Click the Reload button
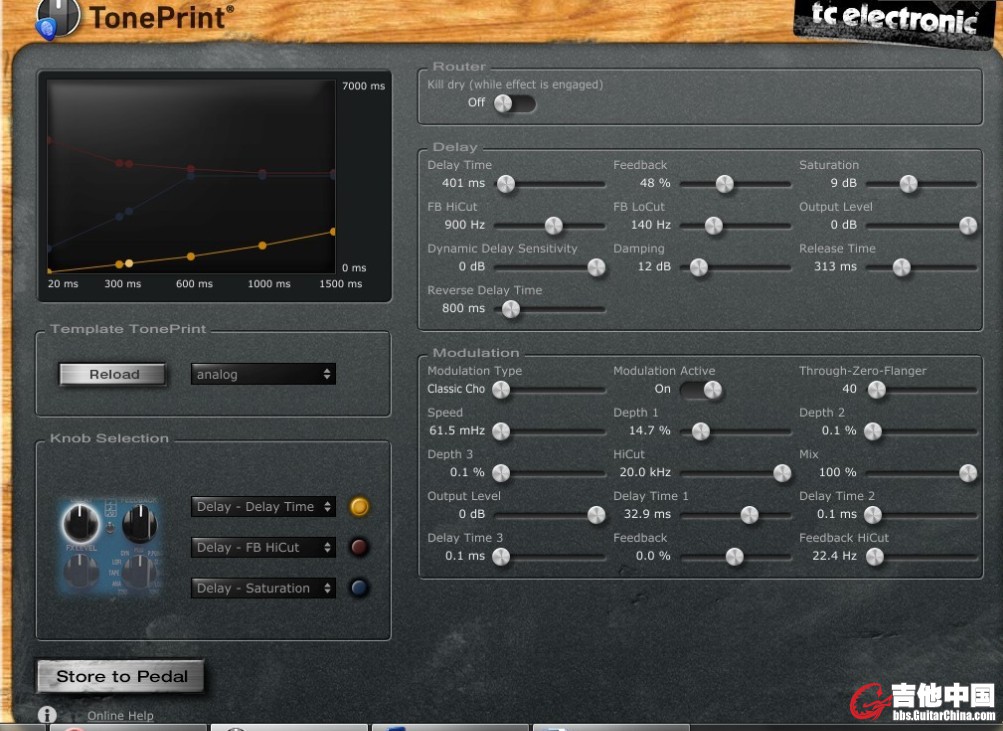This screenshot has height=731, width=1003. (x=113, y=374)
